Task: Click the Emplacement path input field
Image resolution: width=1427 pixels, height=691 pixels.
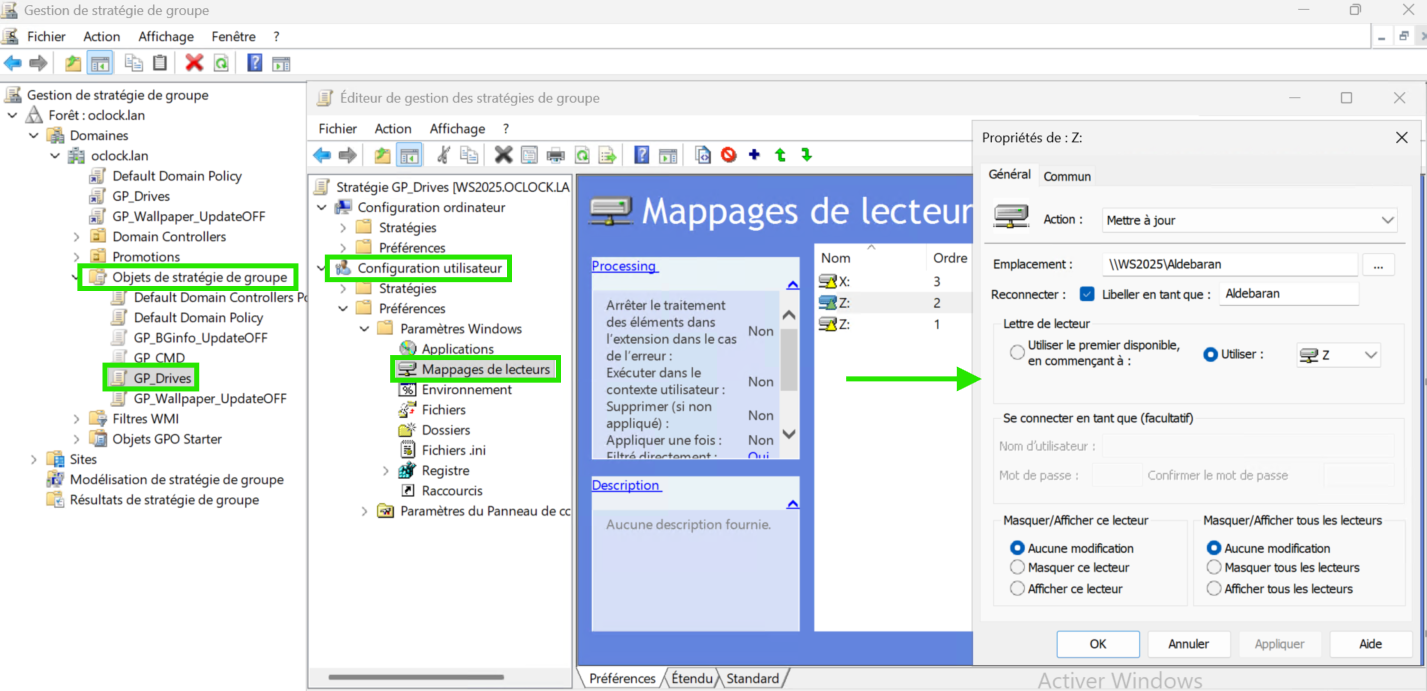Action: coord(1230,265)
